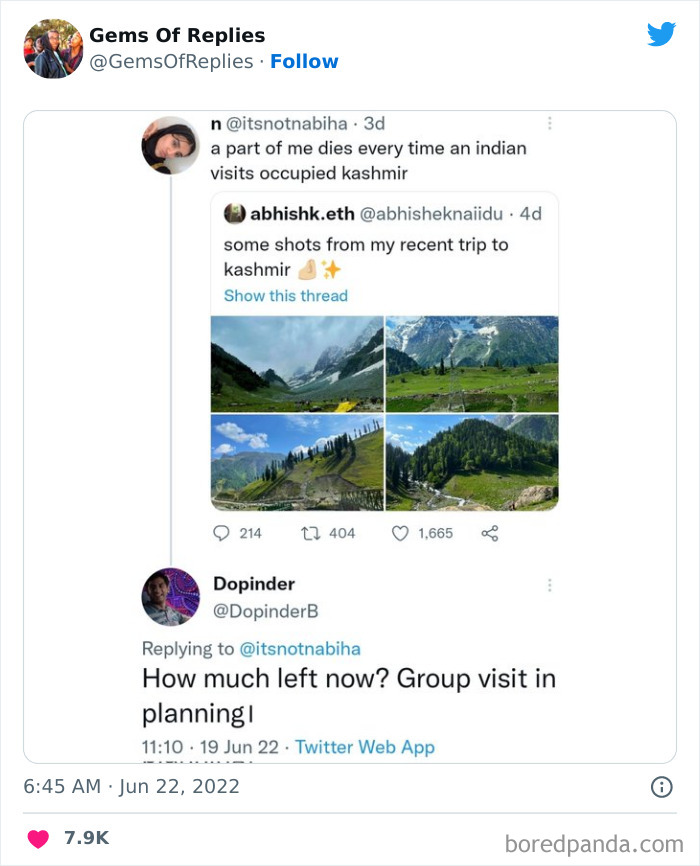Click the @GemsOfReplies handle
The width and height of the screenshot is (700, 866).
coord(171,61)
